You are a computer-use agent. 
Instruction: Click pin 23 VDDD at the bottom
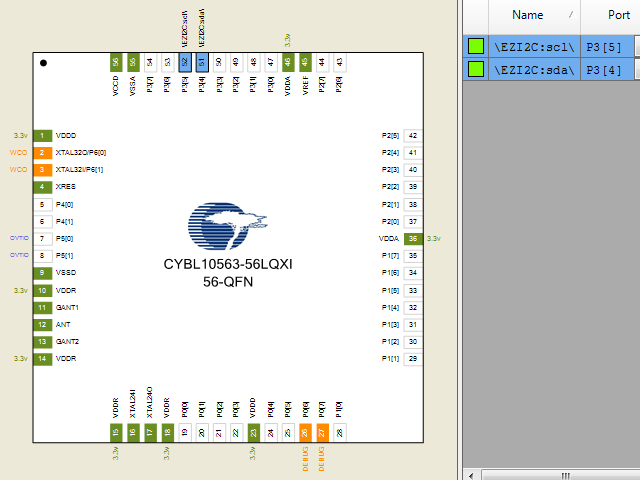pos(253,433)
